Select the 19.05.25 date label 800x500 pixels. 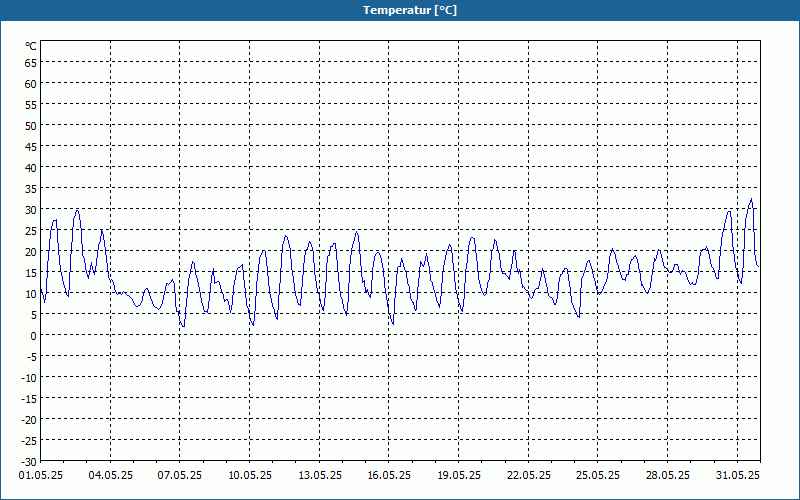(x=459, y=475)
